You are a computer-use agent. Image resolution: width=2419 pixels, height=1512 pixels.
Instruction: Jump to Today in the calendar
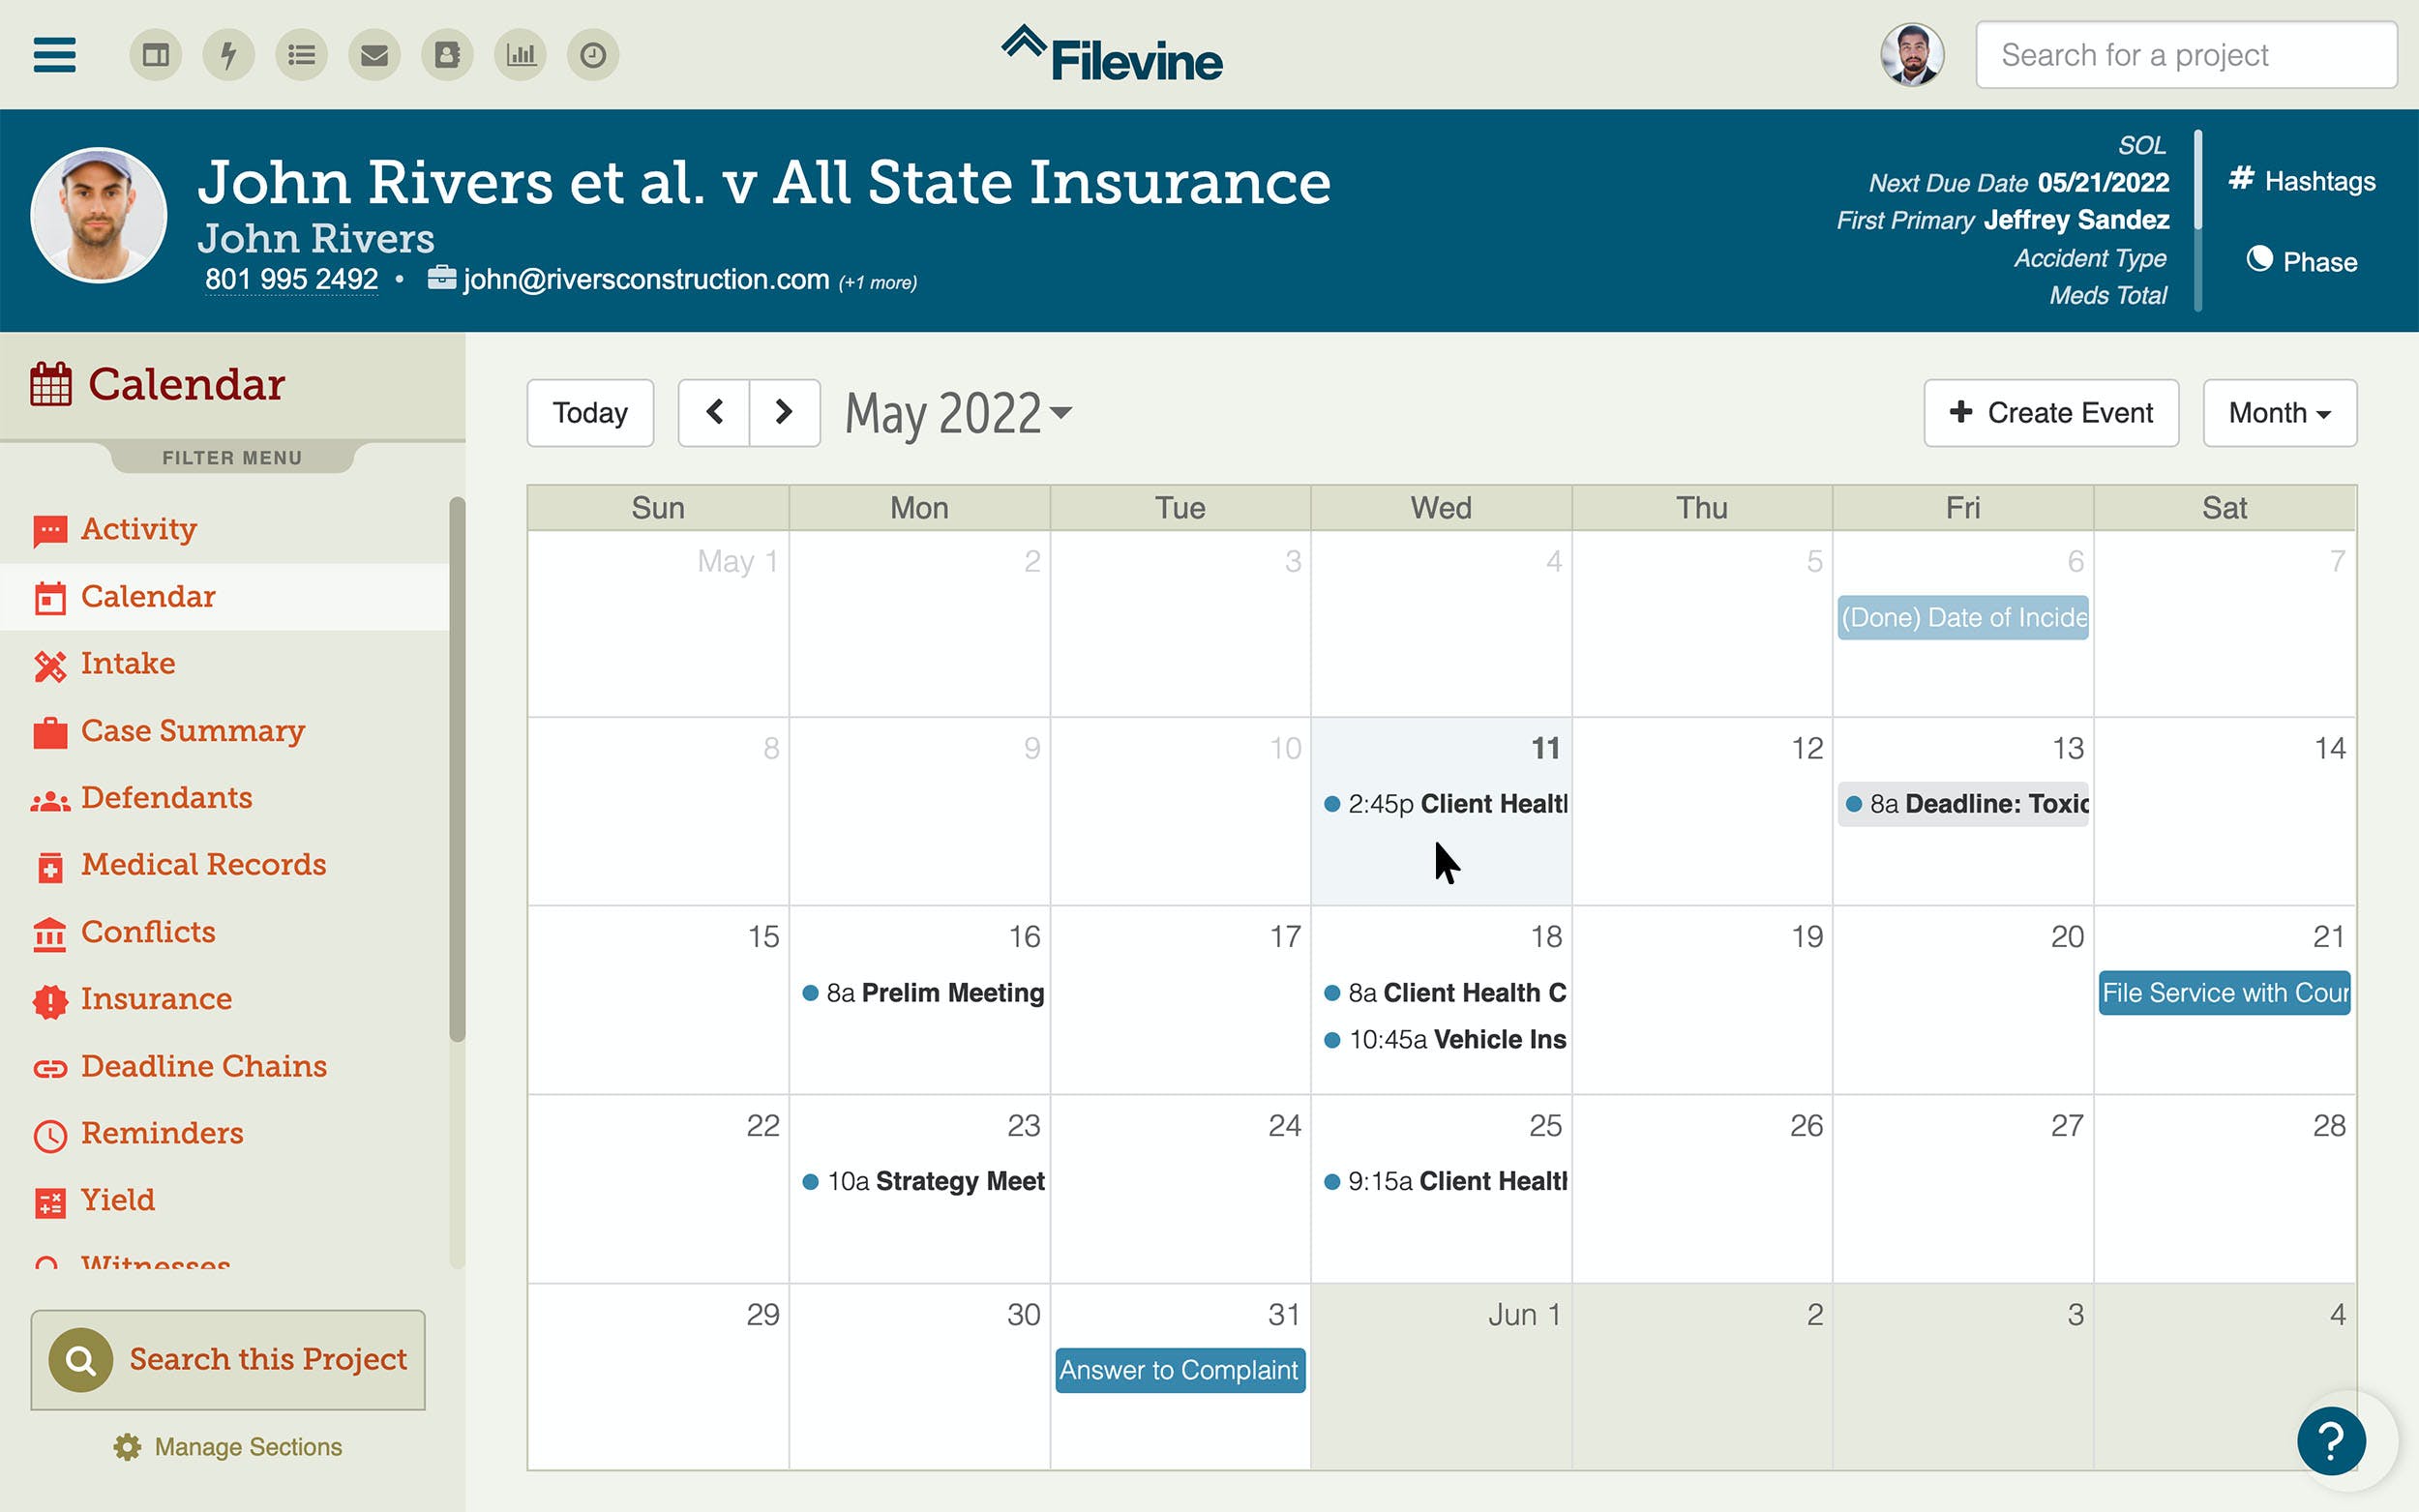590,412
